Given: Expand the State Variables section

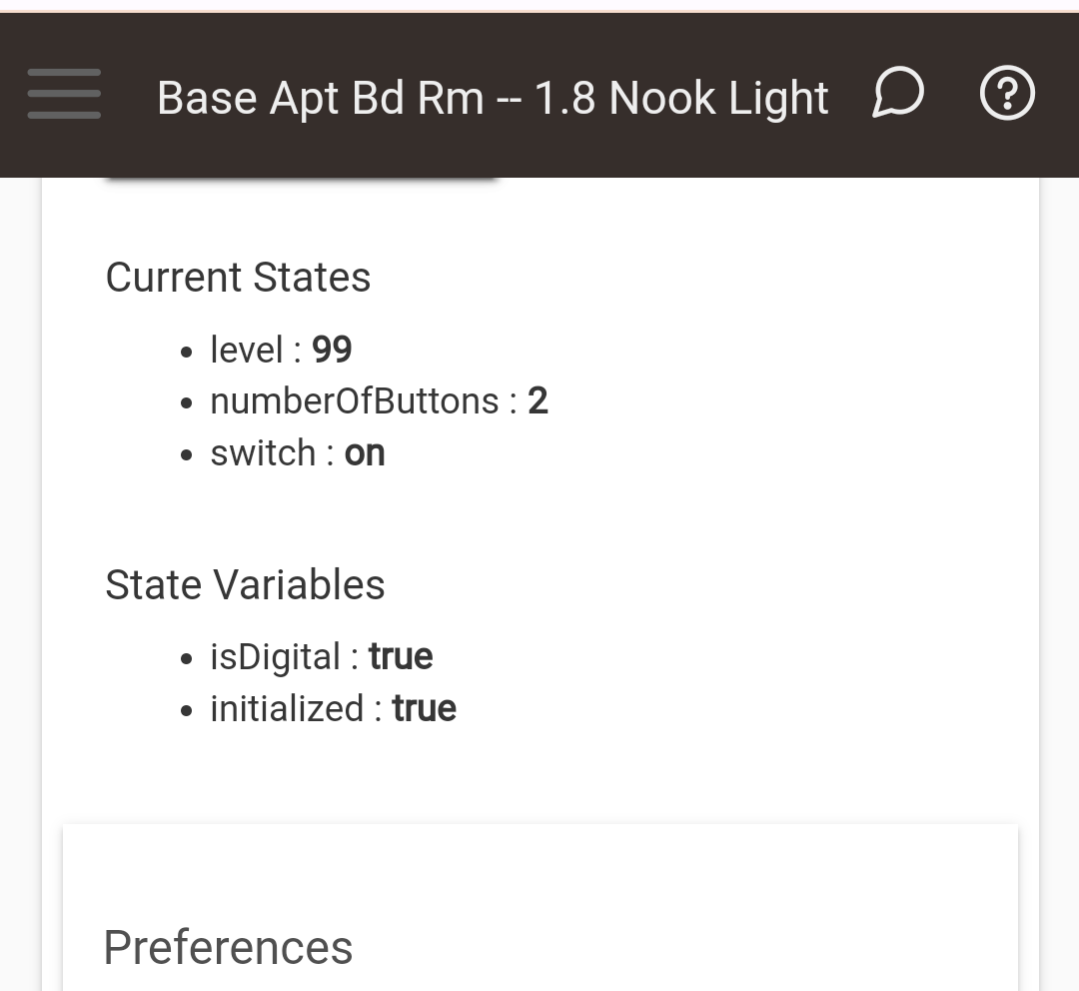Looking at the screenshot, I should pos(246,585).
